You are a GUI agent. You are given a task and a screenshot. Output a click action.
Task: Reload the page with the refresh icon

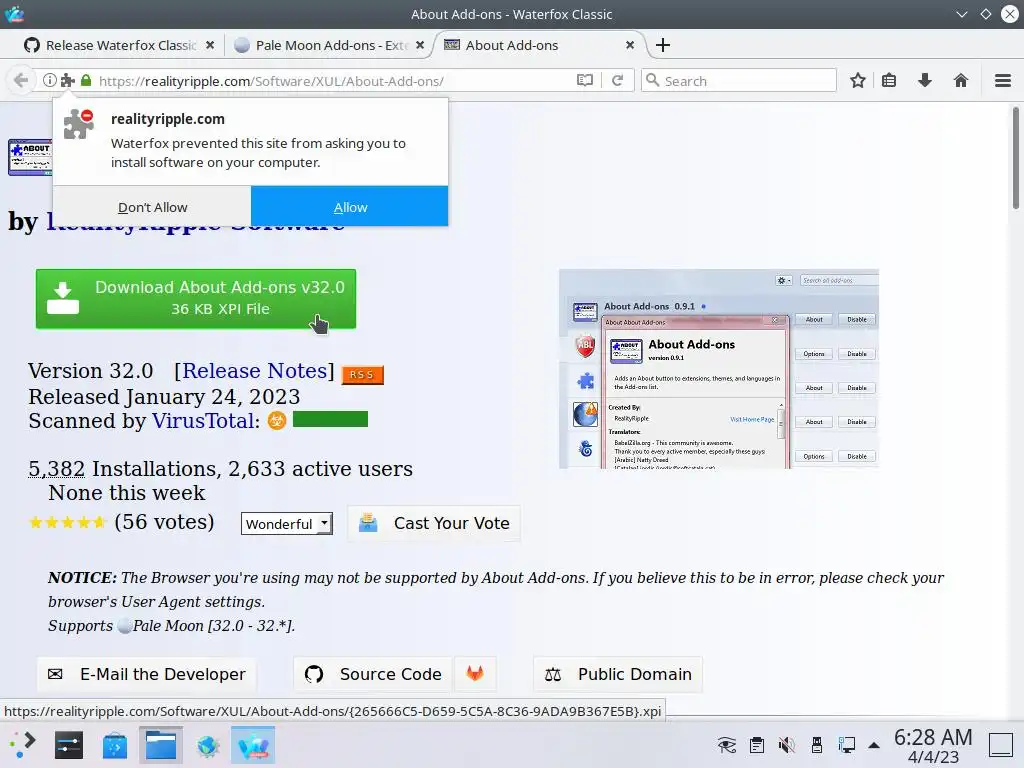pyautogui.click(x=617, y=80)
